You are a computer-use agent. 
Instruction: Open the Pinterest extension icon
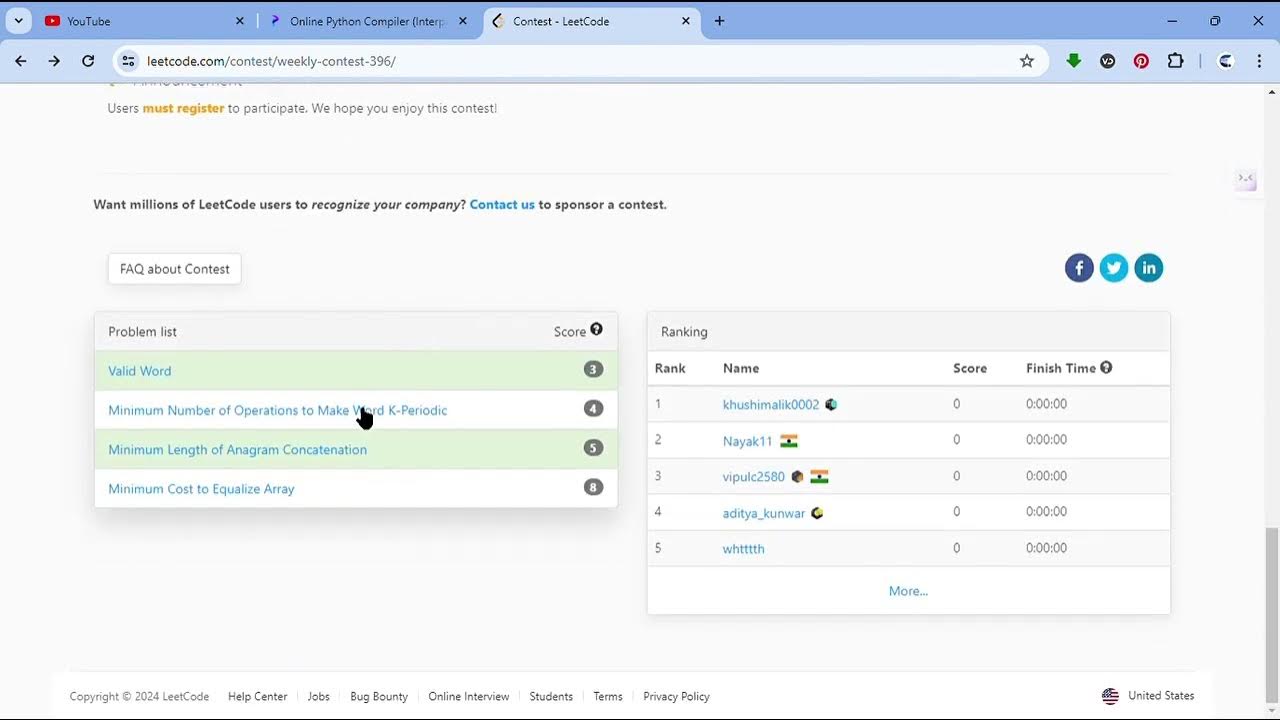[1141, 61]
